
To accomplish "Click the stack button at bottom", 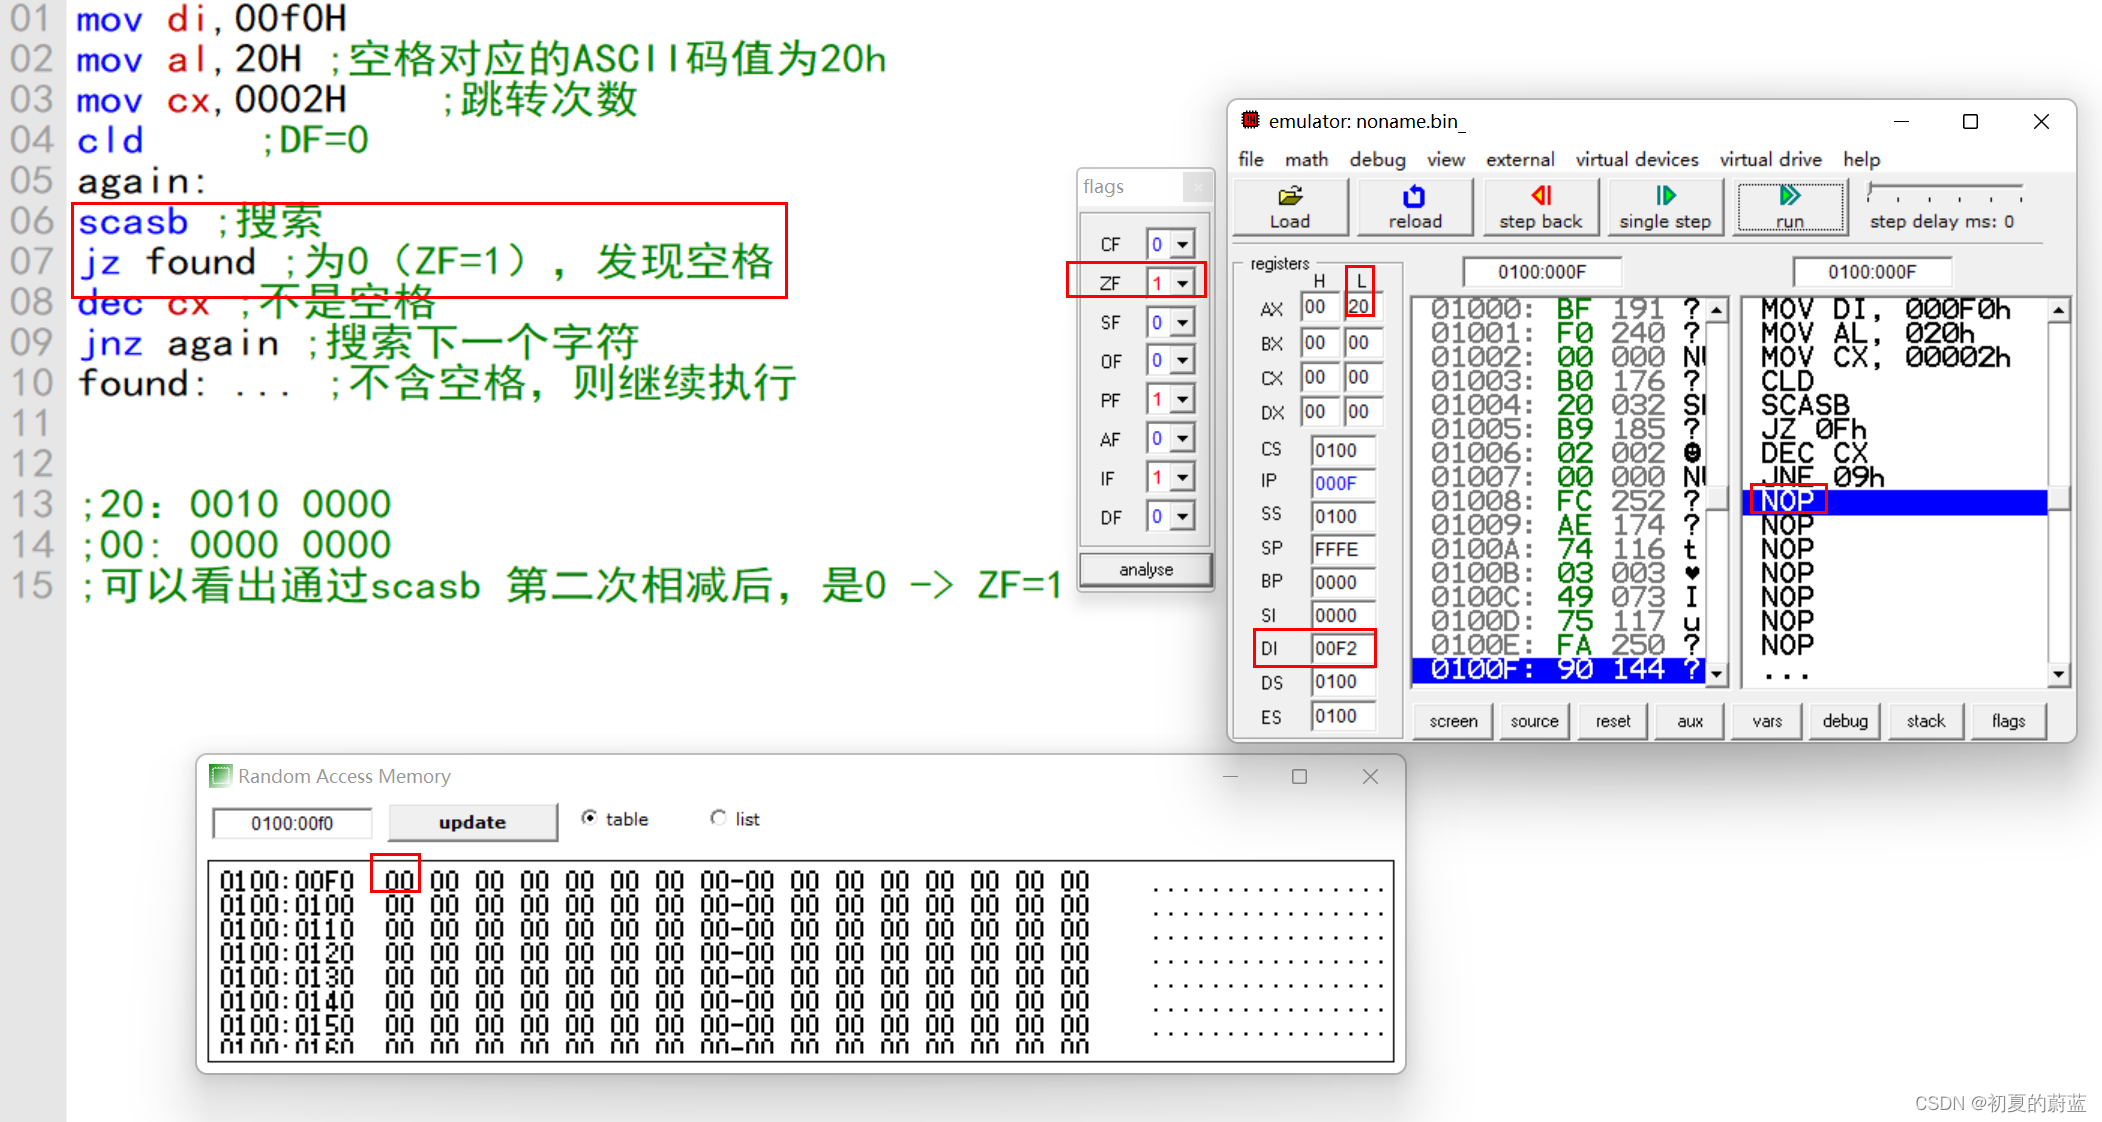I will click(1925, 721).
